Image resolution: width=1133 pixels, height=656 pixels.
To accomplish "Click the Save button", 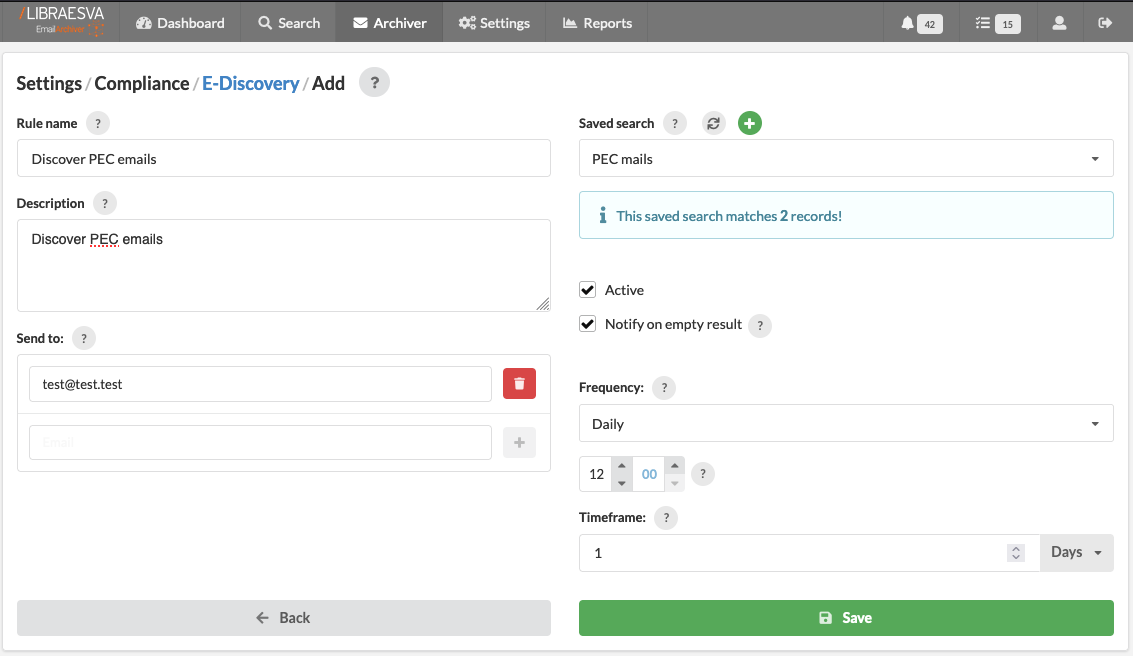I will pyautogui.click(x=846, y=618).
